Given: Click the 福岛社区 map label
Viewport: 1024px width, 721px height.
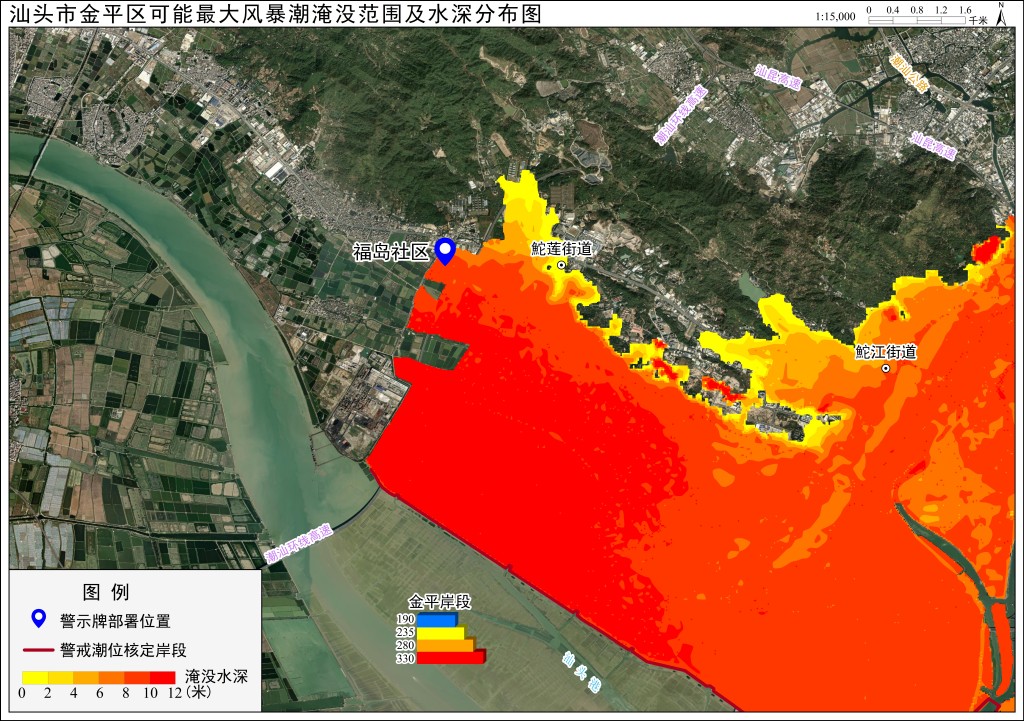Looking at the screenshot, I should tap(391, 251).
